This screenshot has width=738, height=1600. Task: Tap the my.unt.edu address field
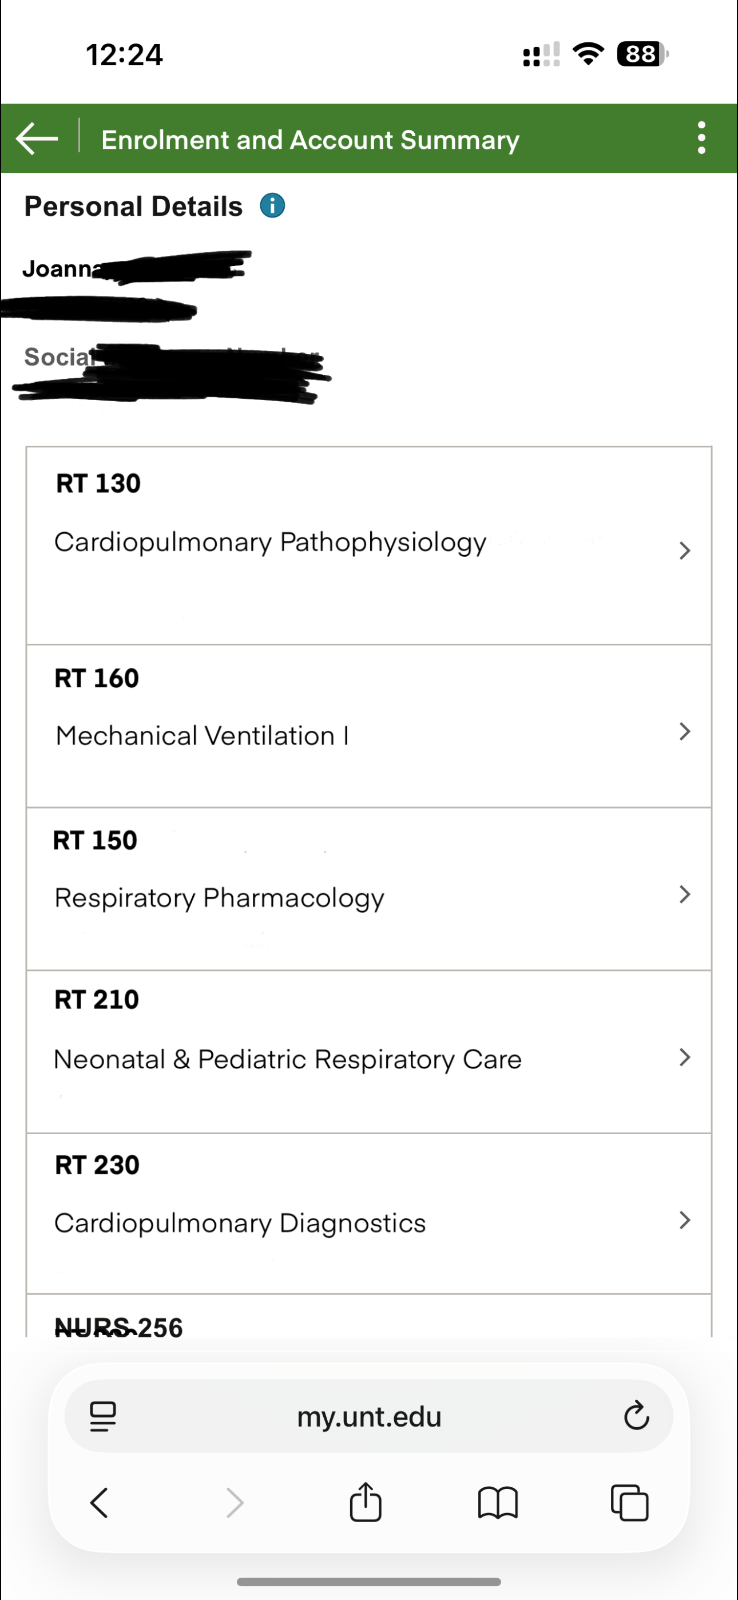coord(369,1416)
